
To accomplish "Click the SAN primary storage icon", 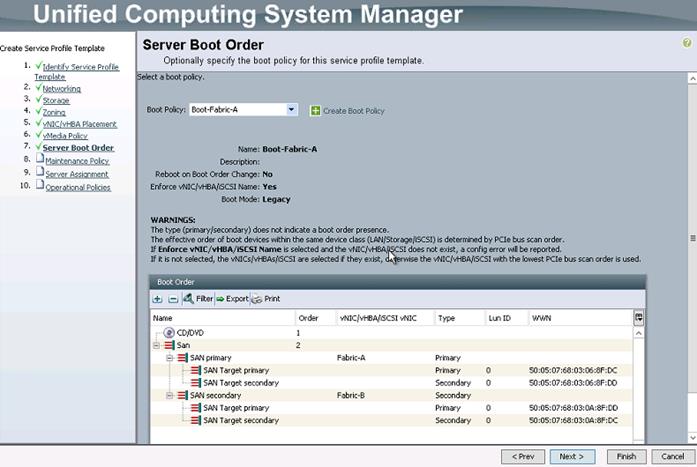I will (x=182, y=357).
